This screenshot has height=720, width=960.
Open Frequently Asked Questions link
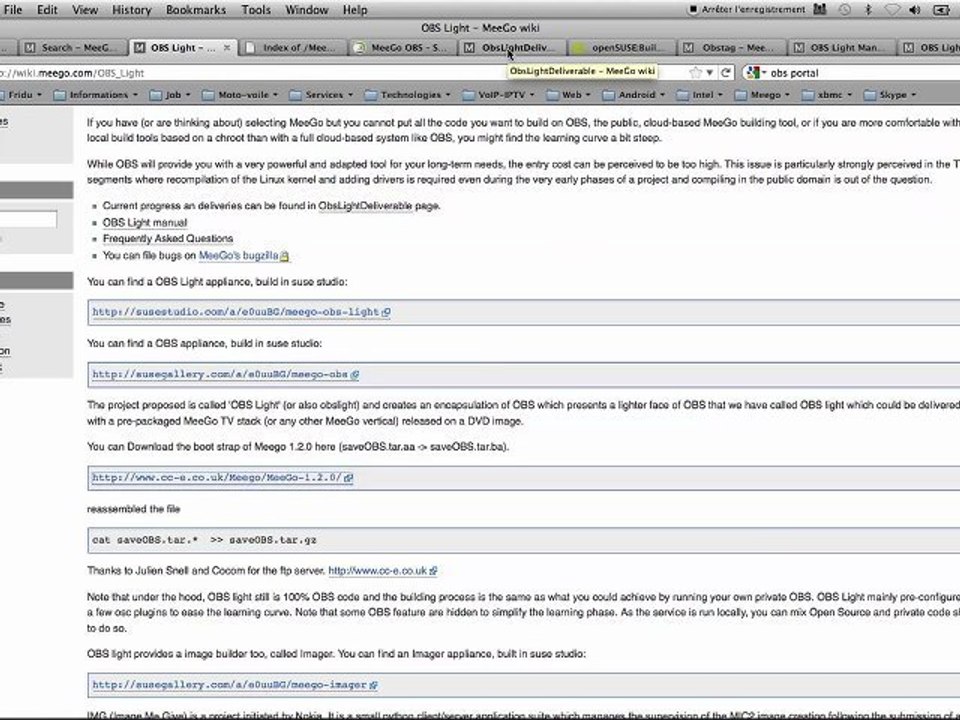tap(168, 239)
